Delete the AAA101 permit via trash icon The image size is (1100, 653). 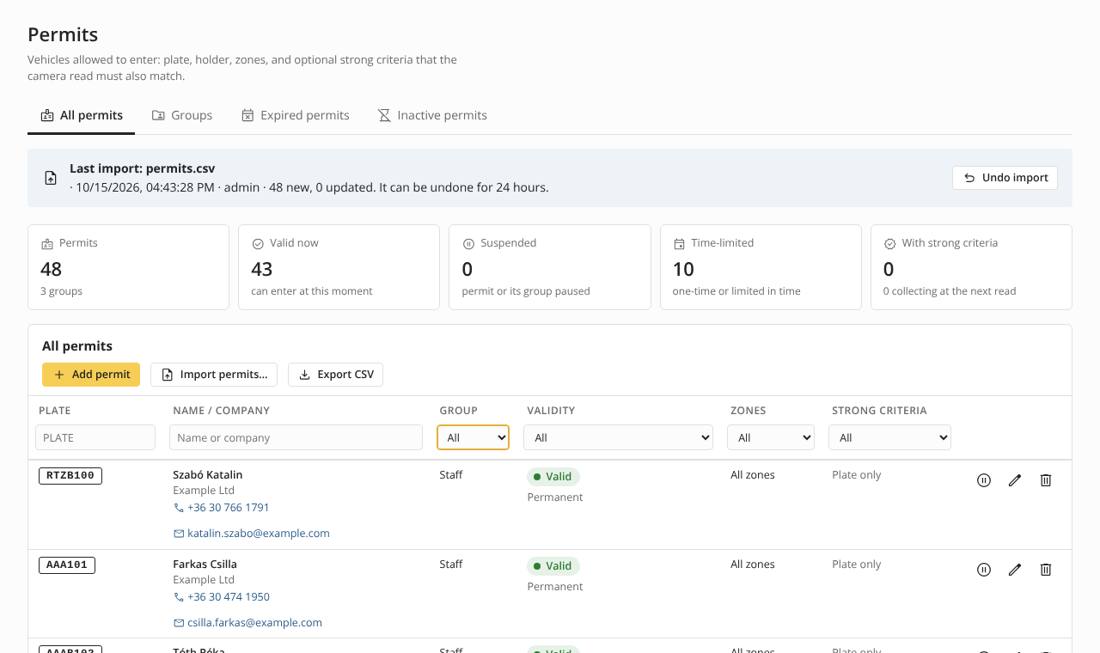tap(1045, 570)
